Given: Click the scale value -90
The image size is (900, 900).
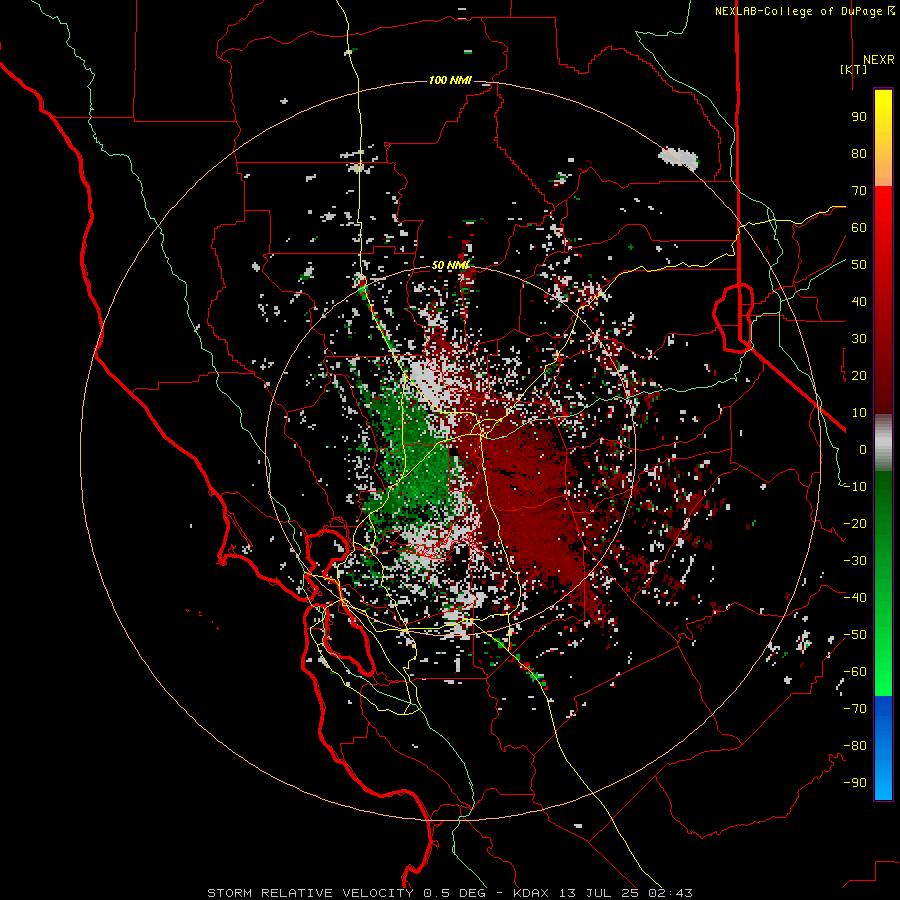Looking at the screenshot, I should pyautogui.click(x=855, y=783).
